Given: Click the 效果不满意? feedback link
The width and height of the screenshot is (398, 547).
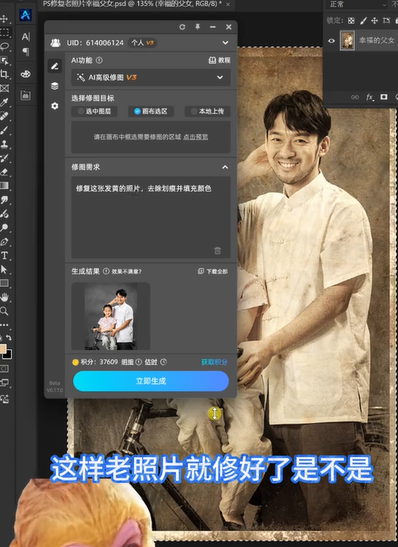Looking at the screenshot, I should [x=126, y=271].
